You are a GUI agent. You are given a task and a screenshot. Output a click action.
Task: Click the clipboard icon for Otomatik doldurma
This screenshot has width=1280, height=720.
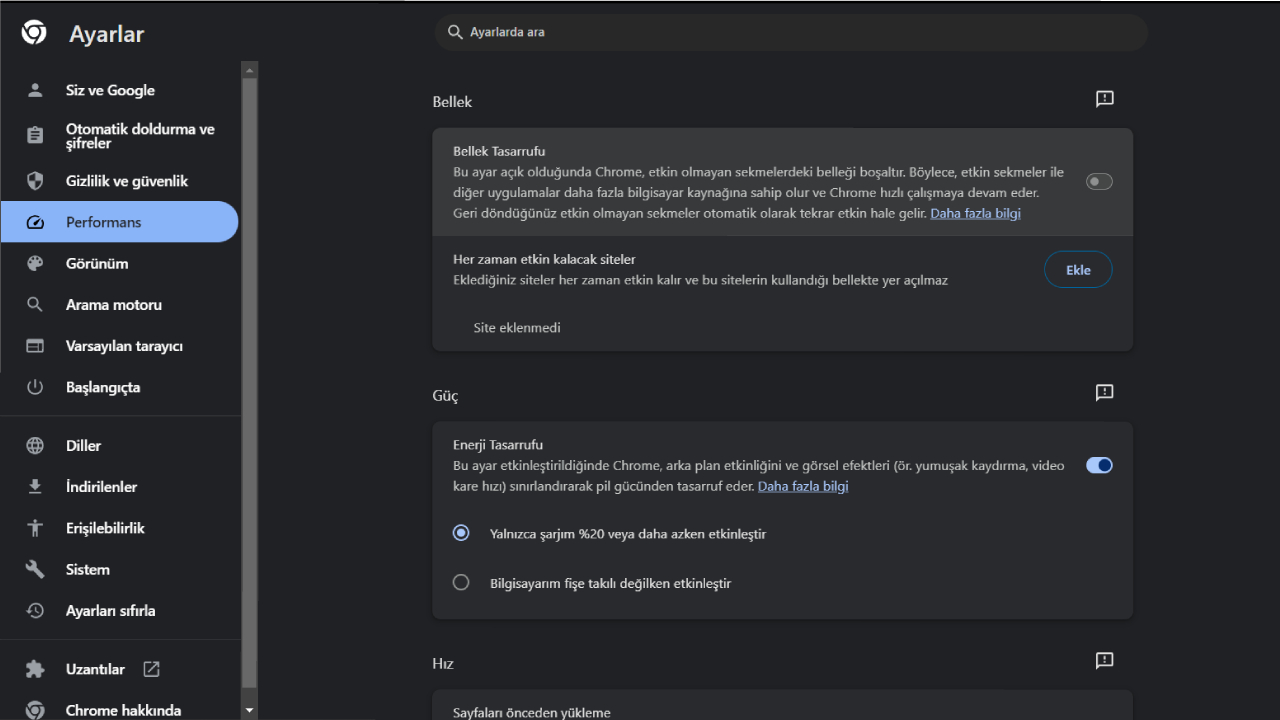coord(35,136)
